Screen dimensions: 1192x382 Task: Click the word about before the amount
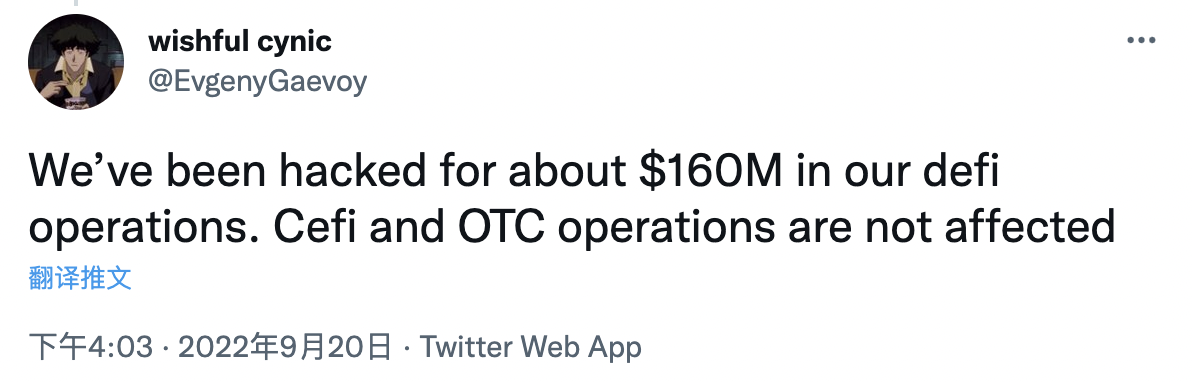click(x=564, y=172)
